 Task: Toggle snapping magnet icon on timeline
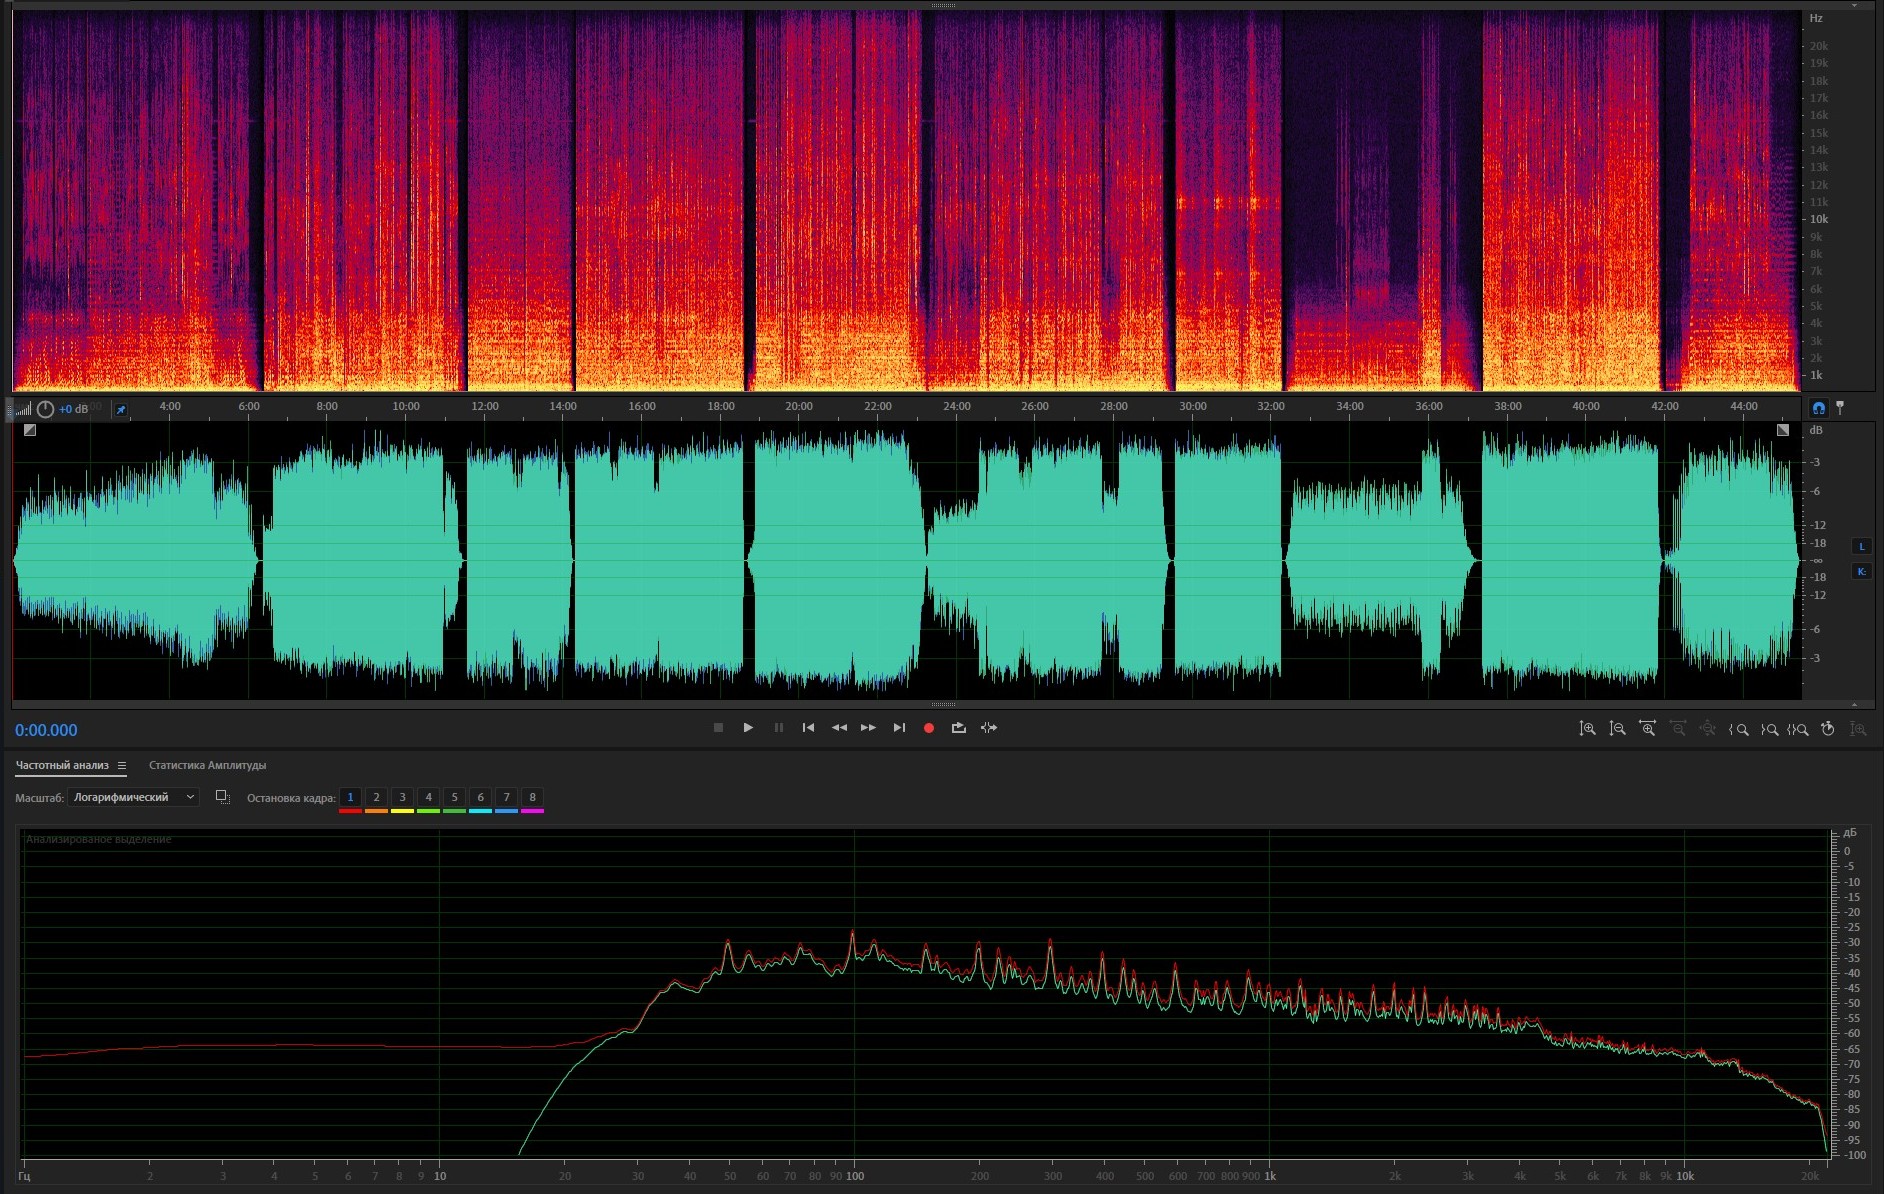tap(1818, 408)
